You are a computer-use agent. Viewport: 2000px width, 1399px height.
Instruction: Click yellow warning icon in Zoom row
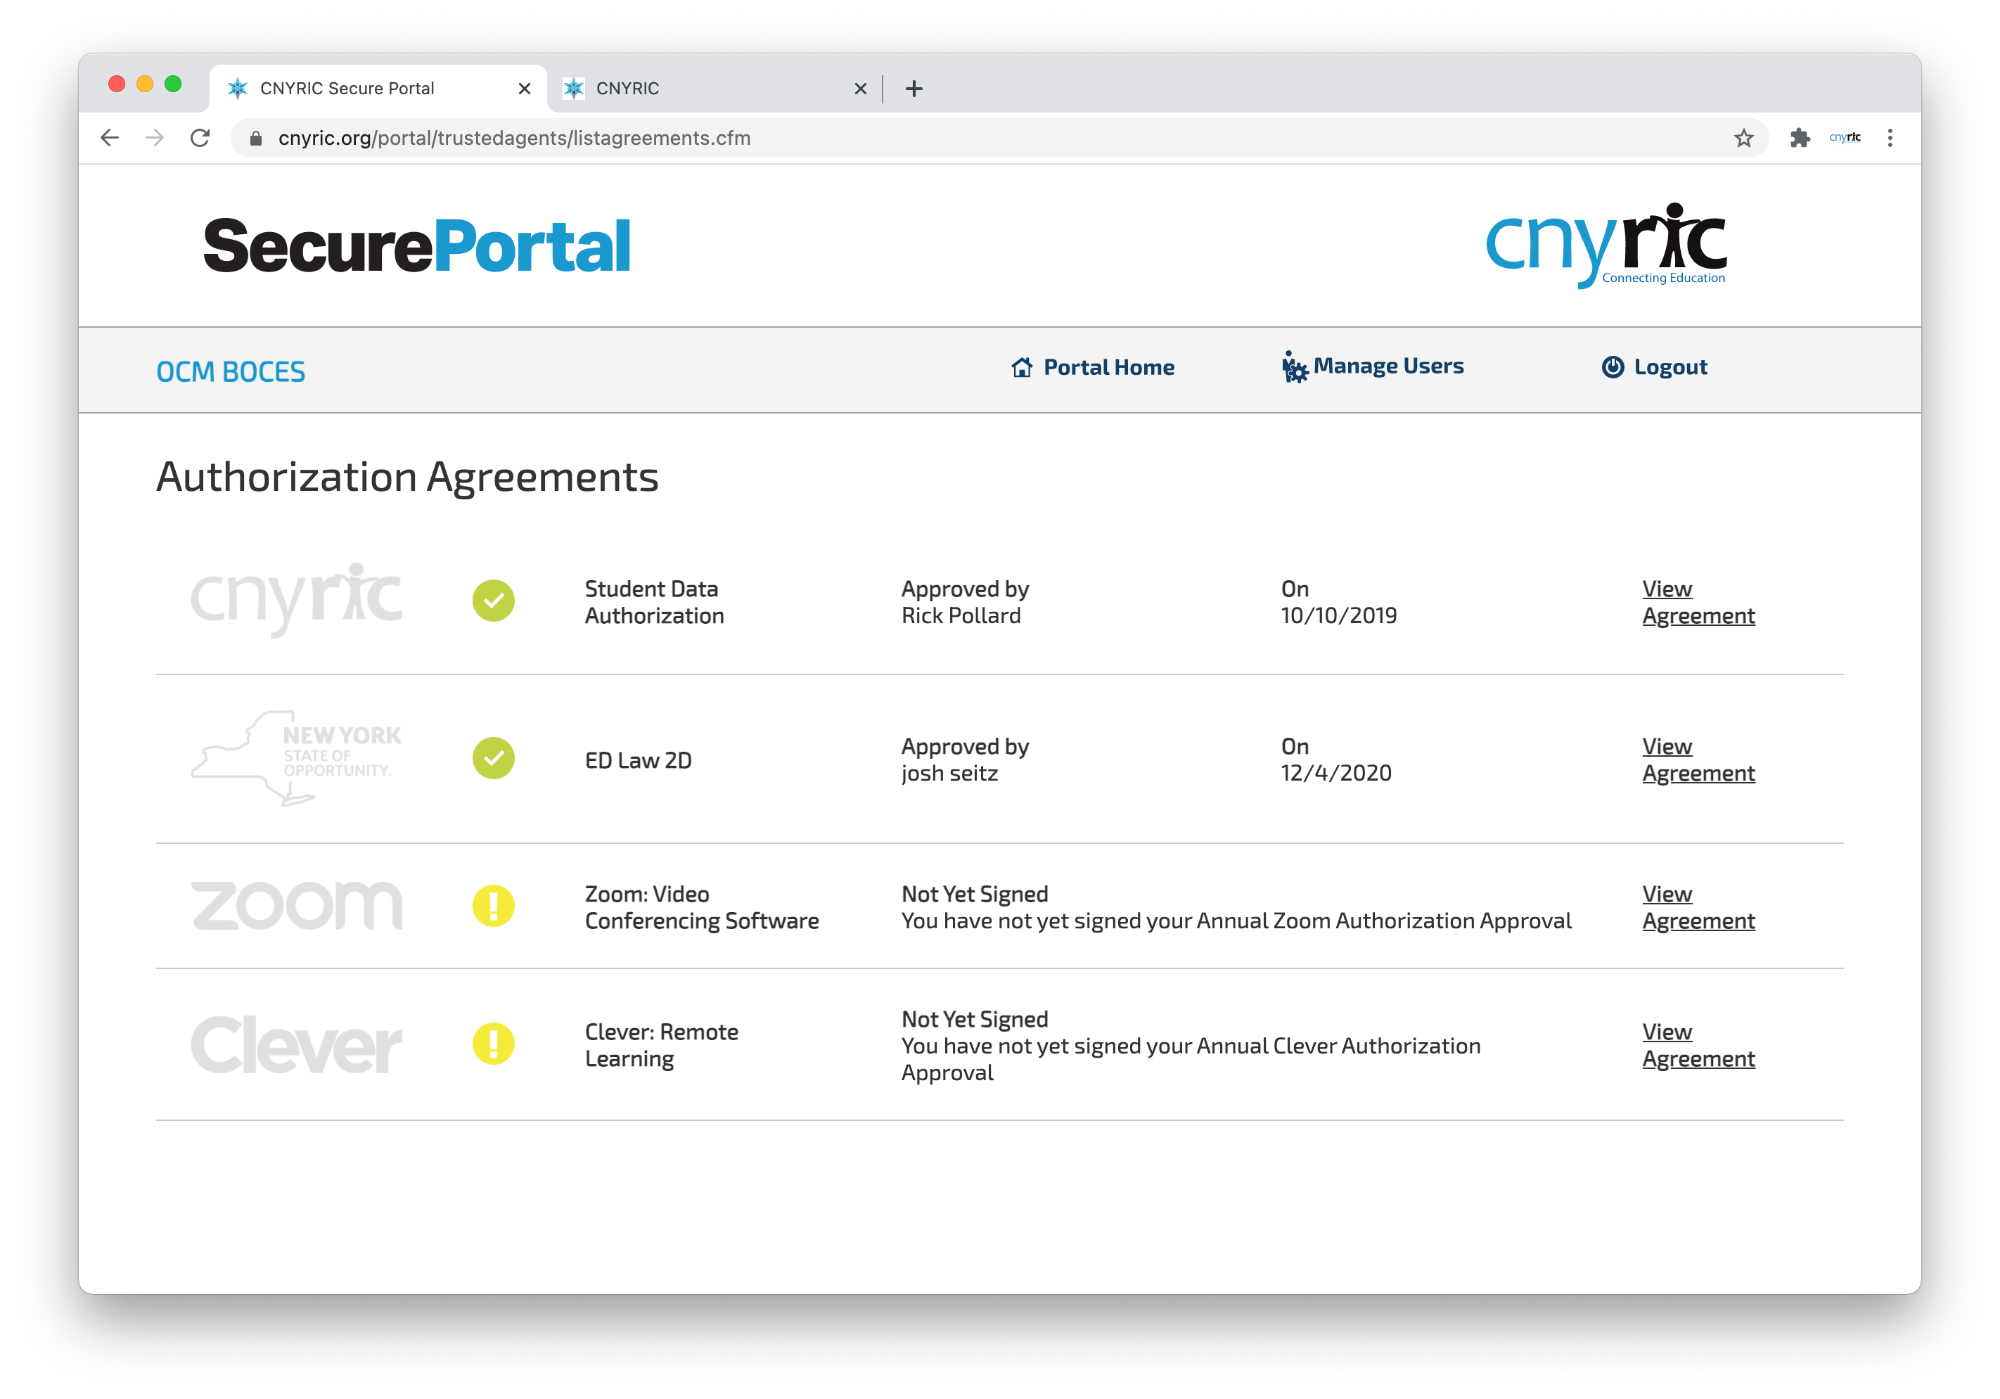(x=494, y=906)
